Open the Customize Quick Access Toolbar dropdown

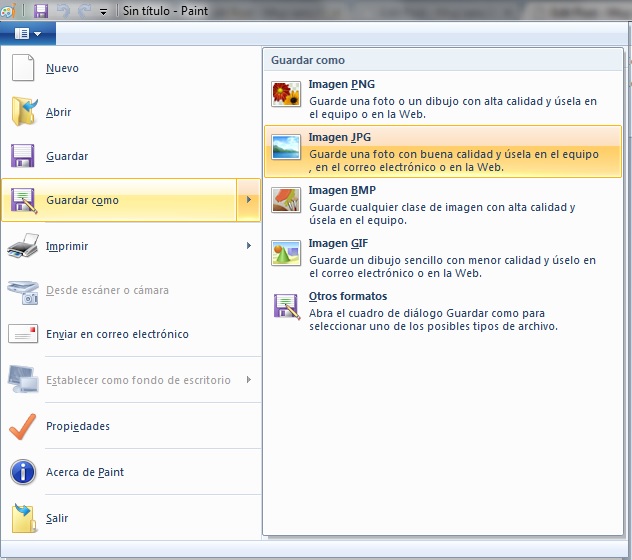coord(104,12)
